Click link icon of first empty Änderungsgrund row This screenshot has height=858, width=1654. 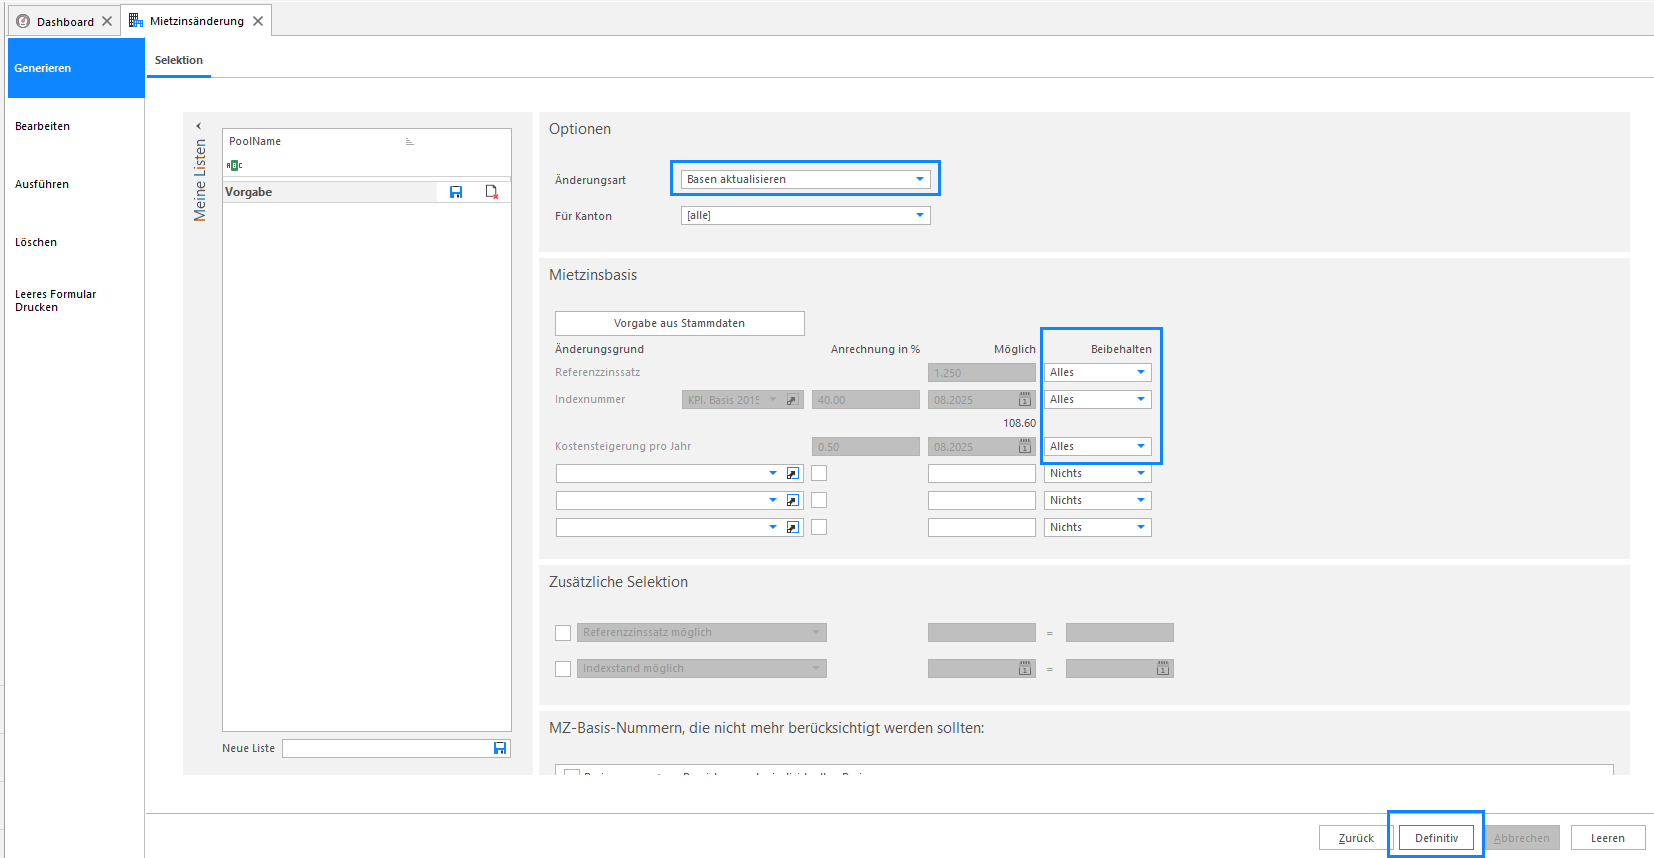pyautogui.click(x=793, y=473)
